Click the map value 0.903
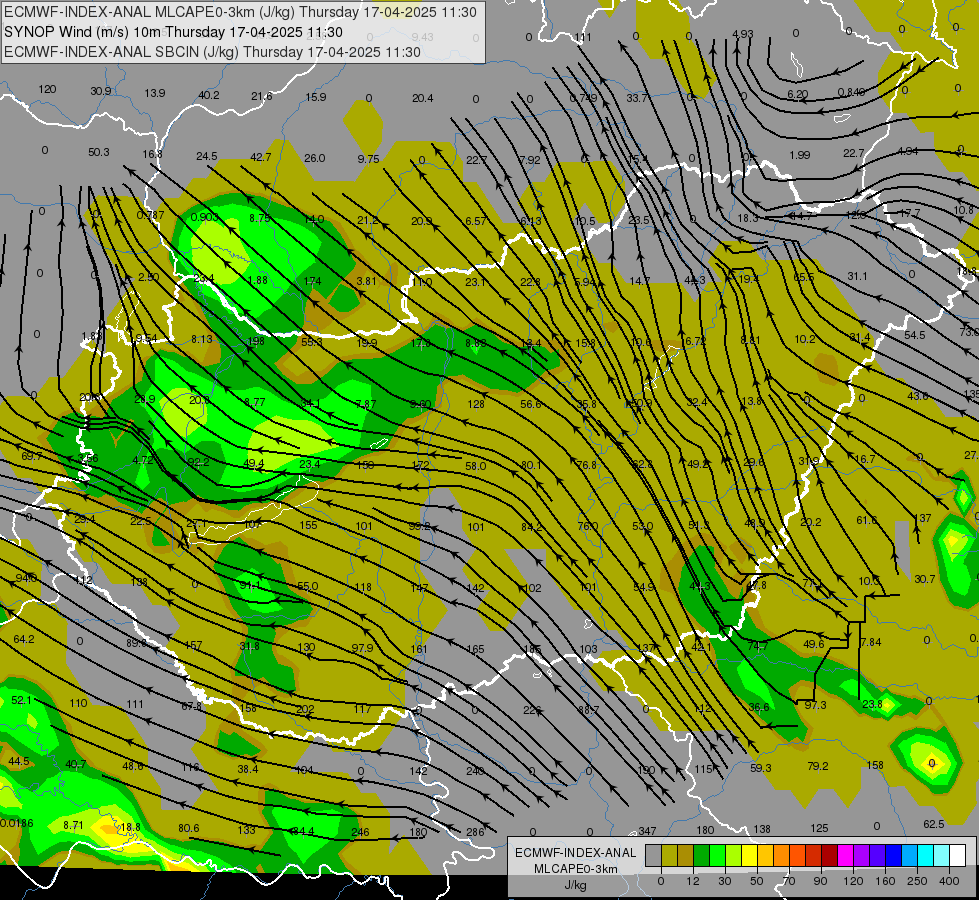This screenshot has height=900, width=979. point(204,217)
